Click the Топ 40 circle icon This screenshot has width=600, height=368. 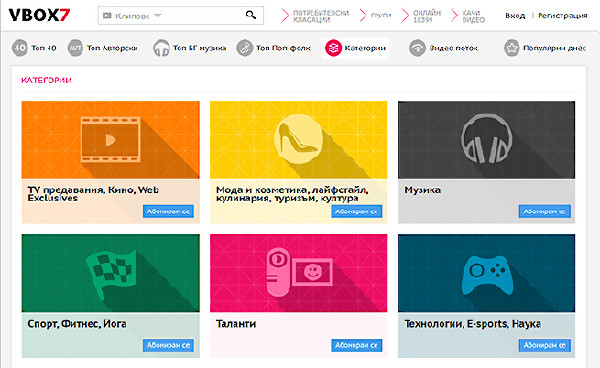(x=20, y=48)
